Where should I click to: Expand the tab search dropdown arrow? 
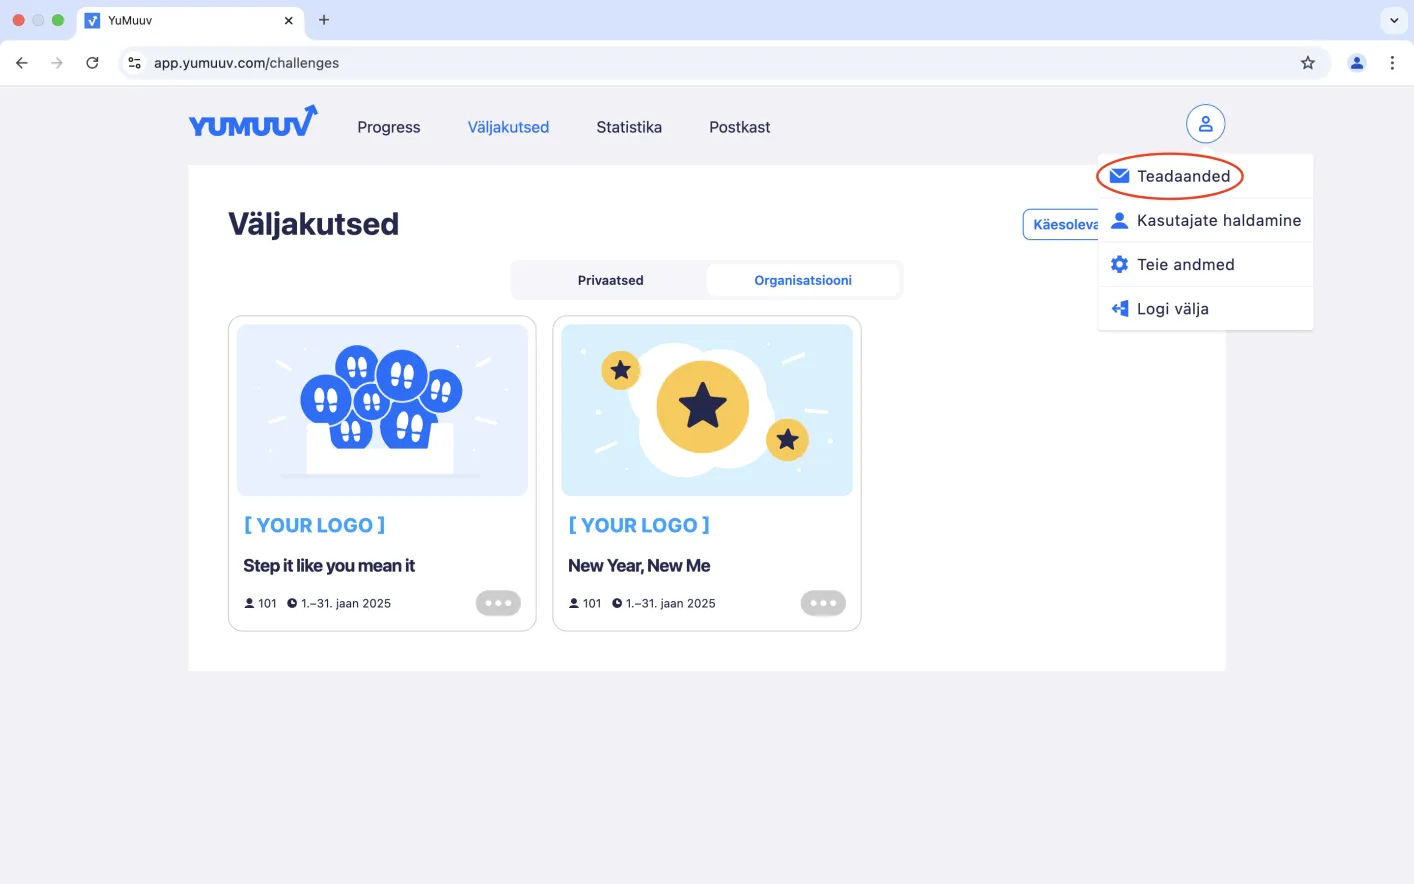pos(1394,20)
